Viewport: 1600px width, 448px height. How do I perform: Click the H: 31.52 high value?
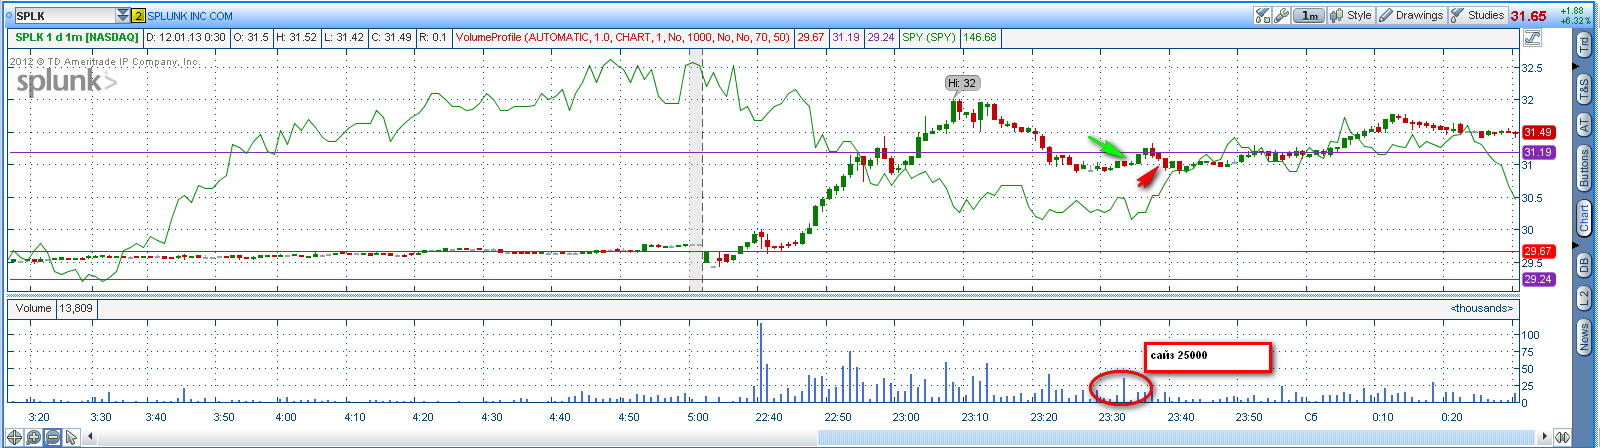click(x=296, y=38)
